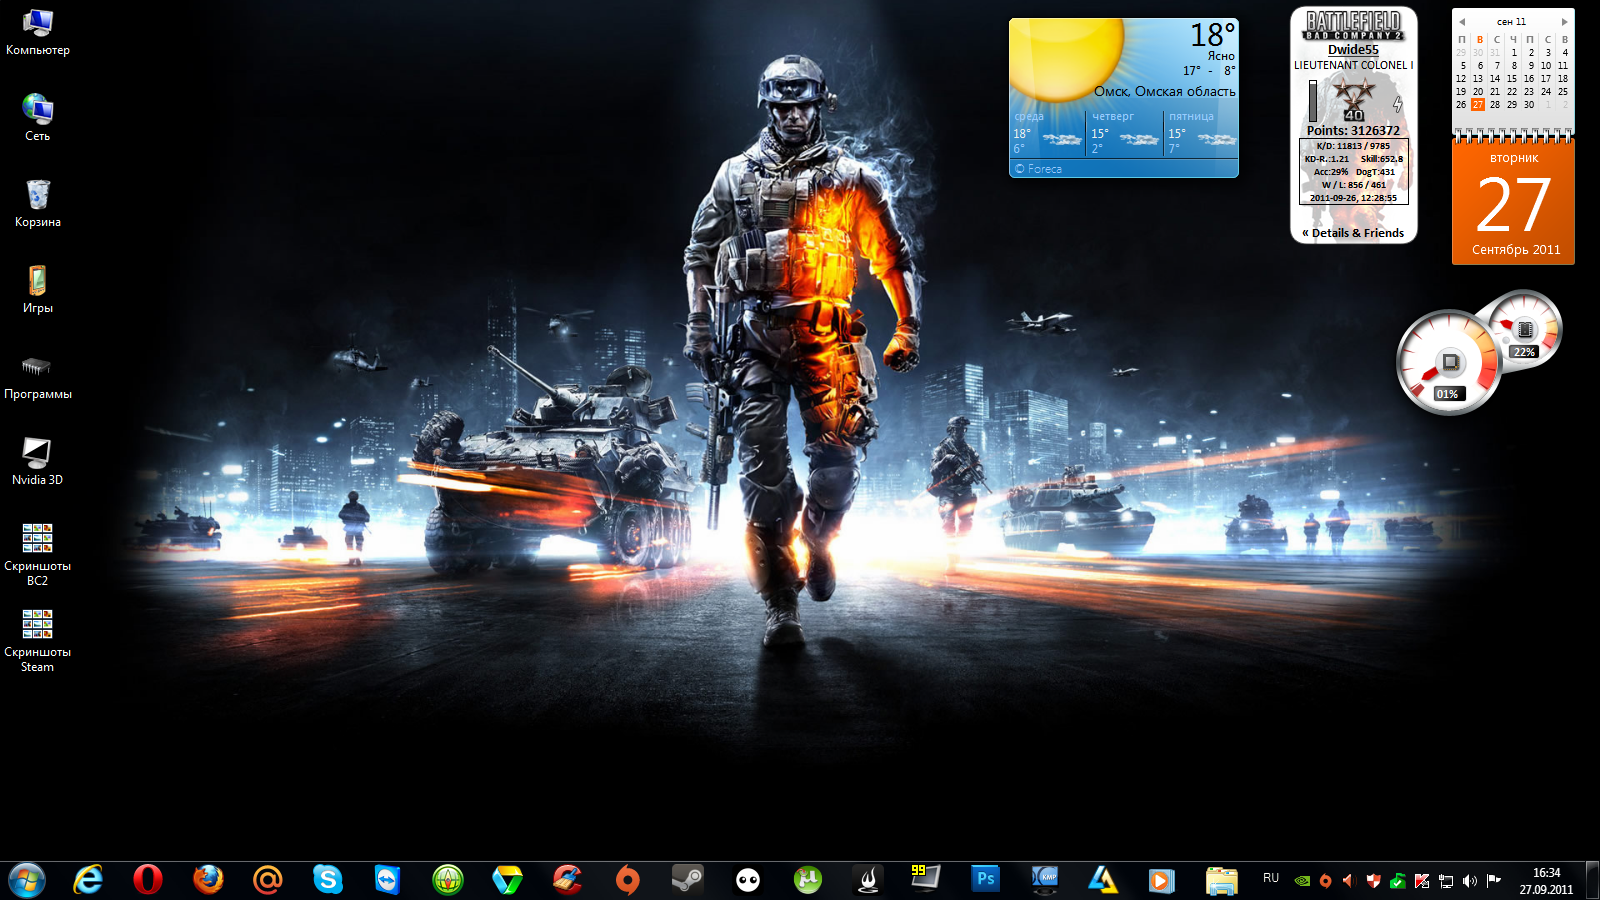Open the Компьютер desktop icon
Screen dimensions: 1600x900
click(37, 33)
